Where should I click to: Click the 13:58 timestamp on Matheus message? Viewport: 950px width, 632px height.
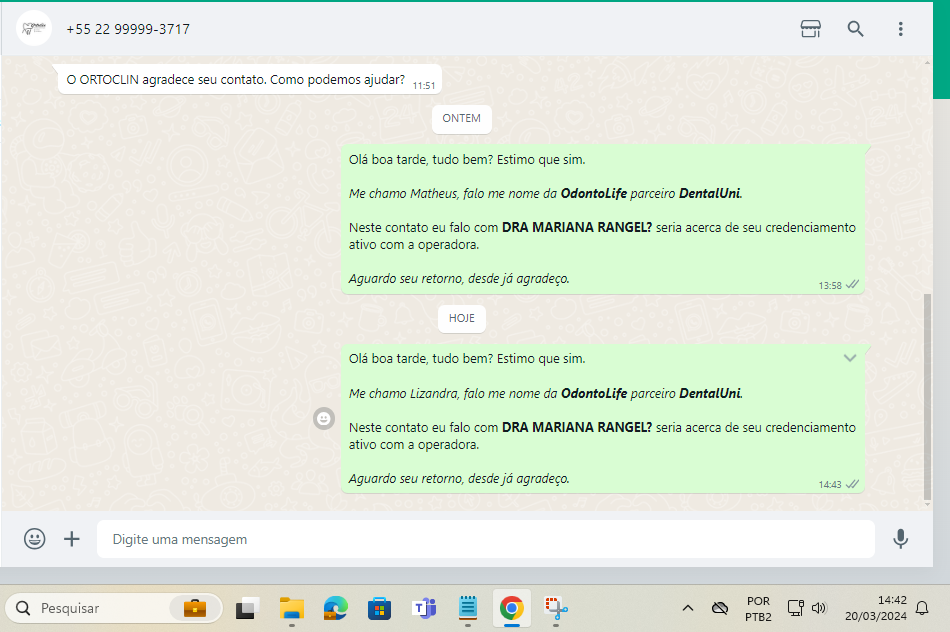coord(829,285)
